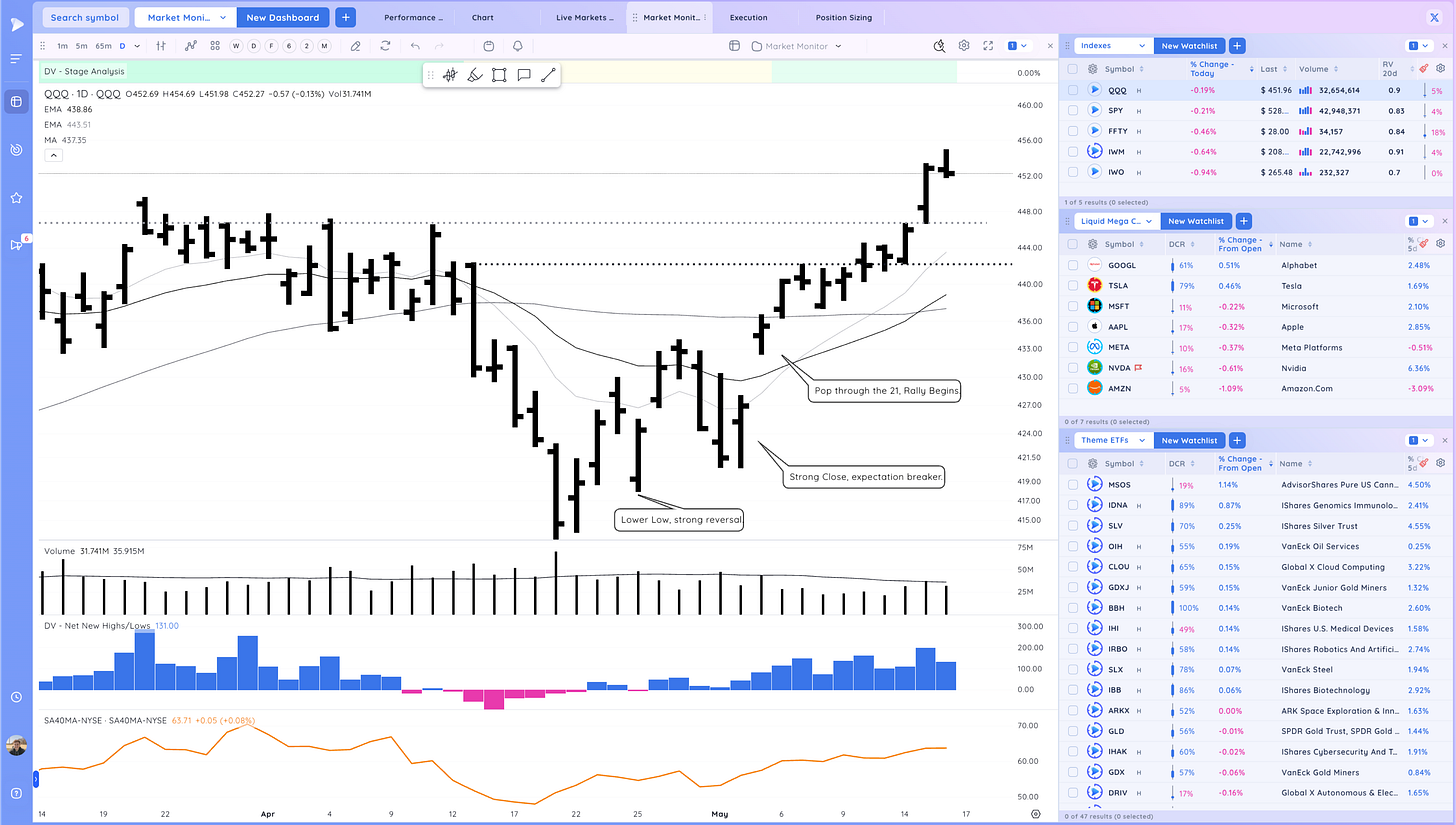Click the refresh chart icon

pyautogui.click(x=385, y=46)
